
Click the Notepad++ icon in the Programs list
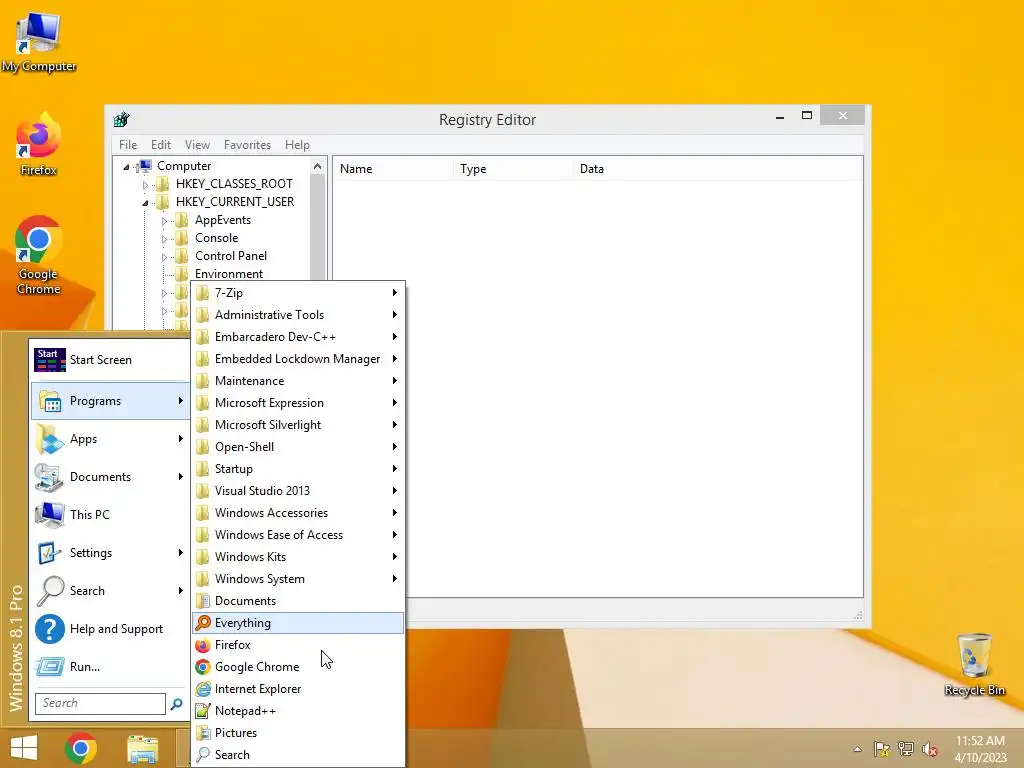pos(203,711)
